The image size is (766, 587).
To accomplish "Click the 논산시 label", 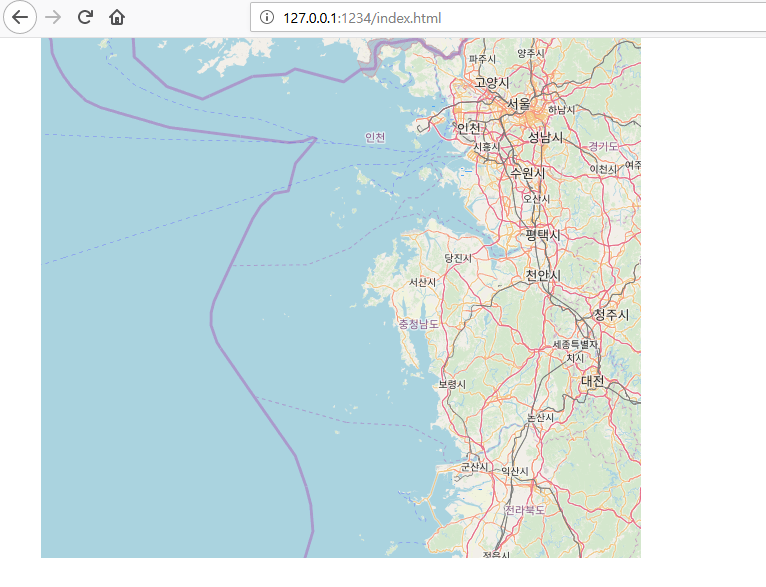I will click(540, 418).
